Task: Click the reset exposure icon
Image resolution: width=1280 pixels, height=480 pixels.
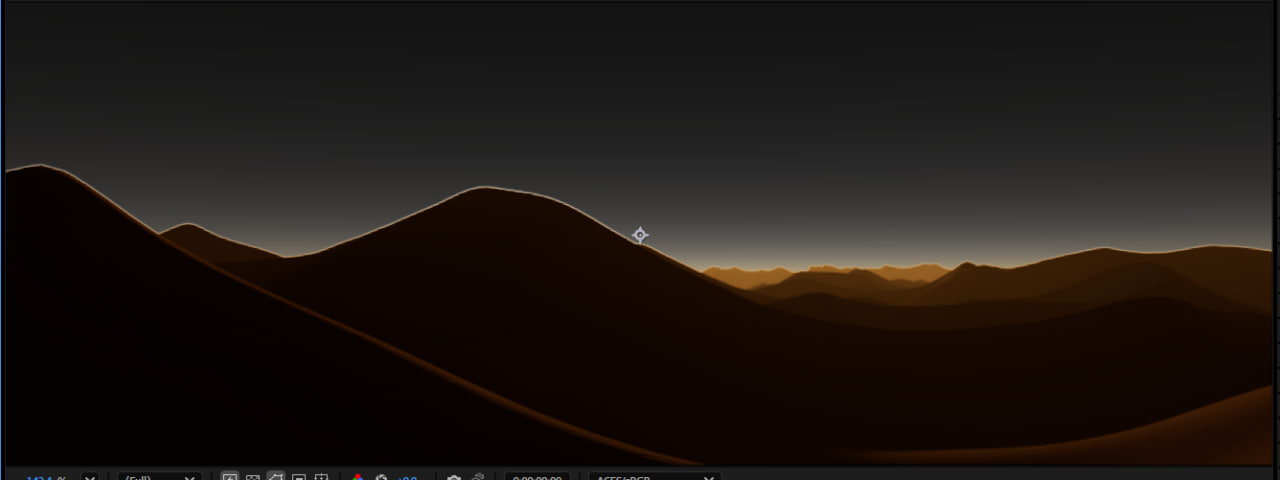Action: coord(381,477)
